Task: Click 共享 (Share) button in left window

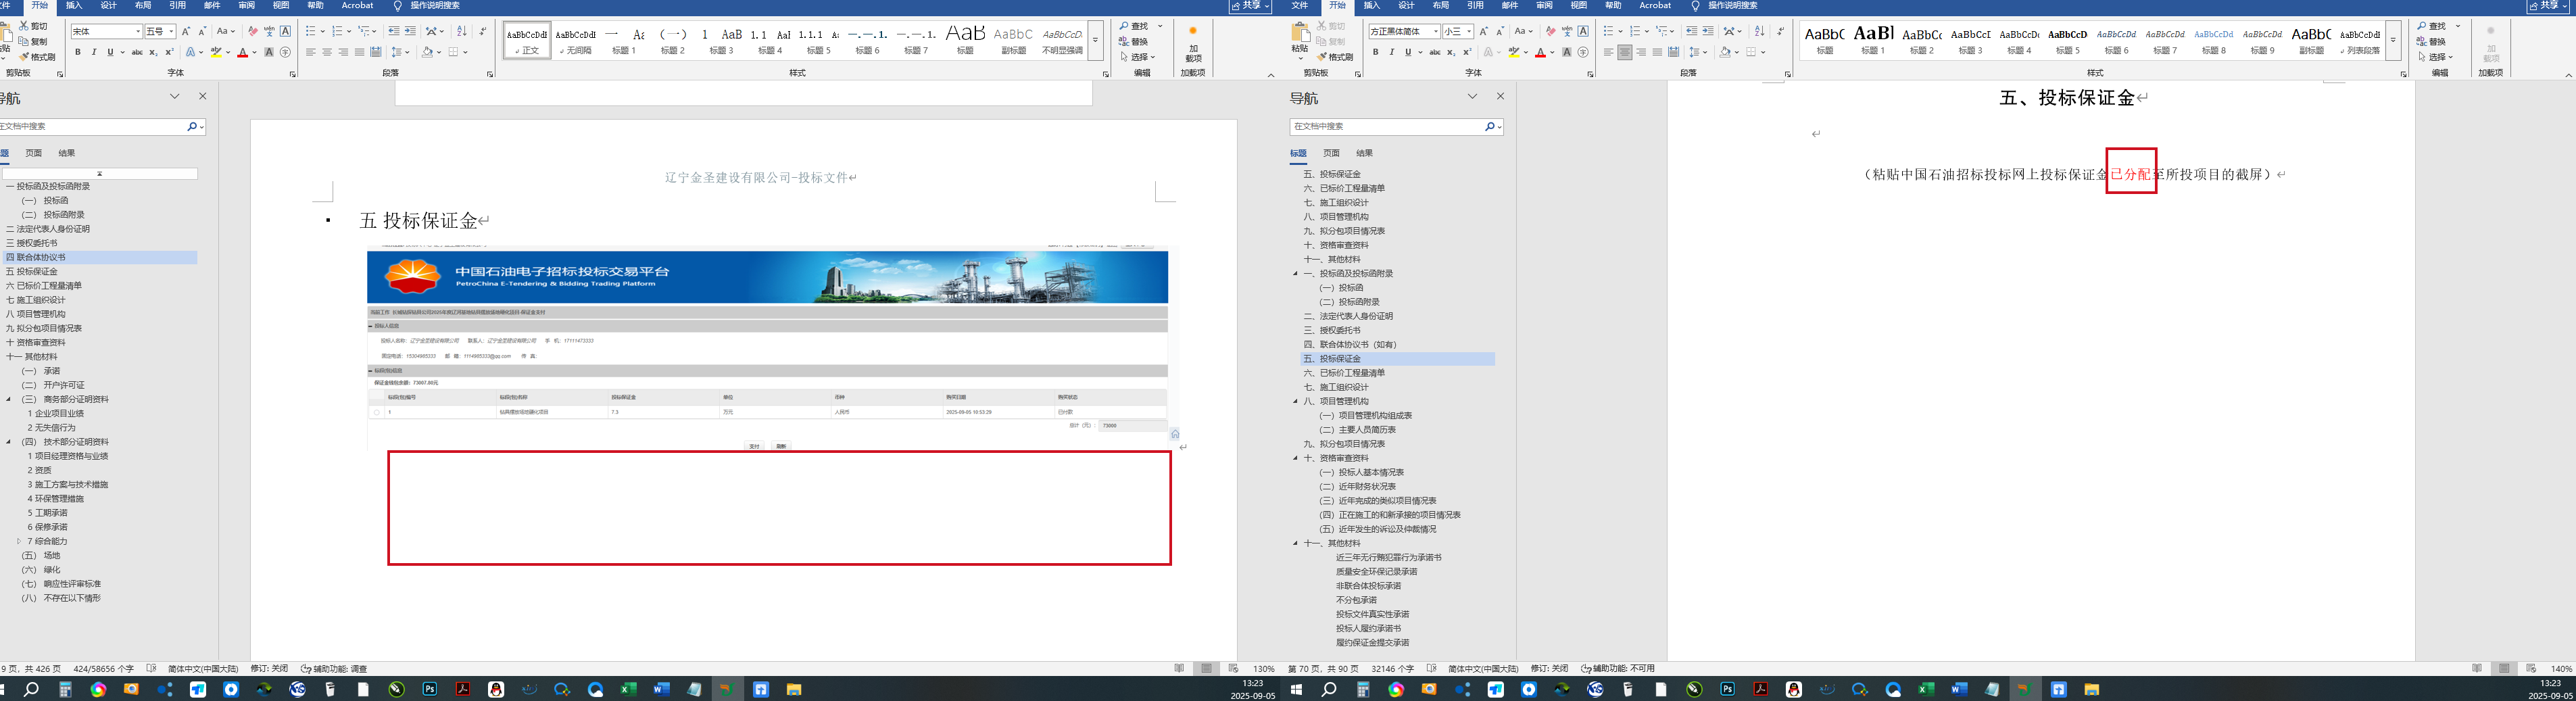Action: tap(1250, 6)
